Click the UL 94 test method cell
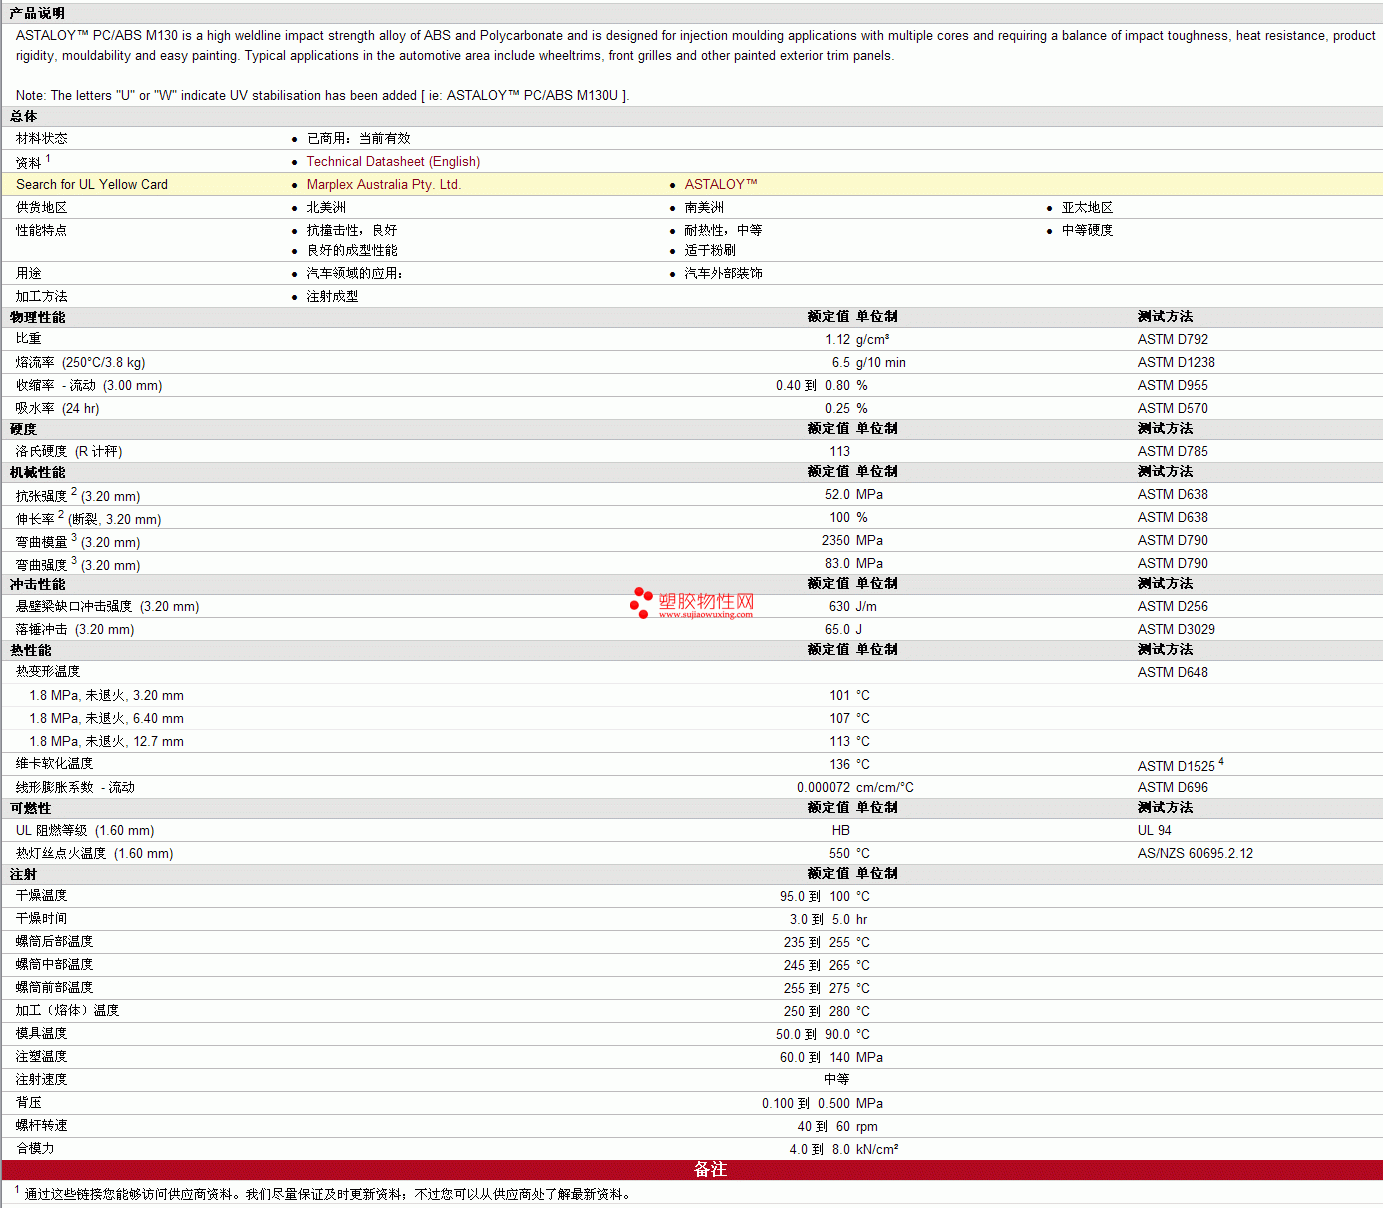1383x1208 pixels. (1154, 830)
